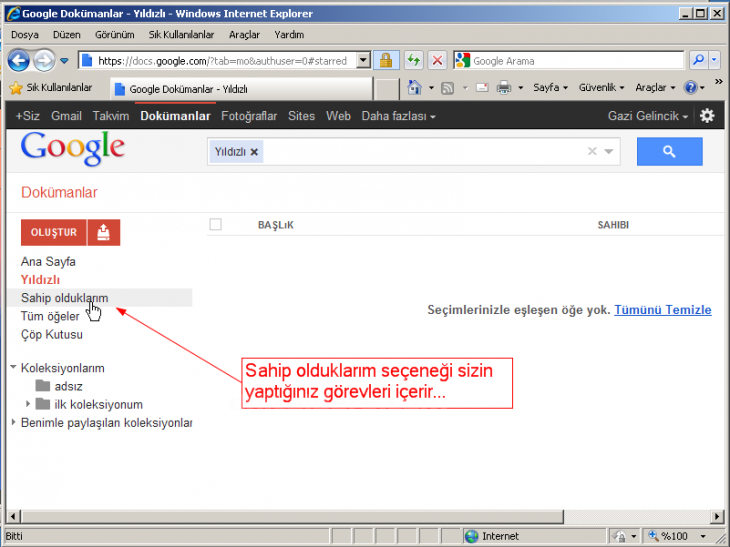The image size is (730, 547).
Task: Click the upload icon next to Oluştur
Action: pyautogui.click(x=104, y=232)
